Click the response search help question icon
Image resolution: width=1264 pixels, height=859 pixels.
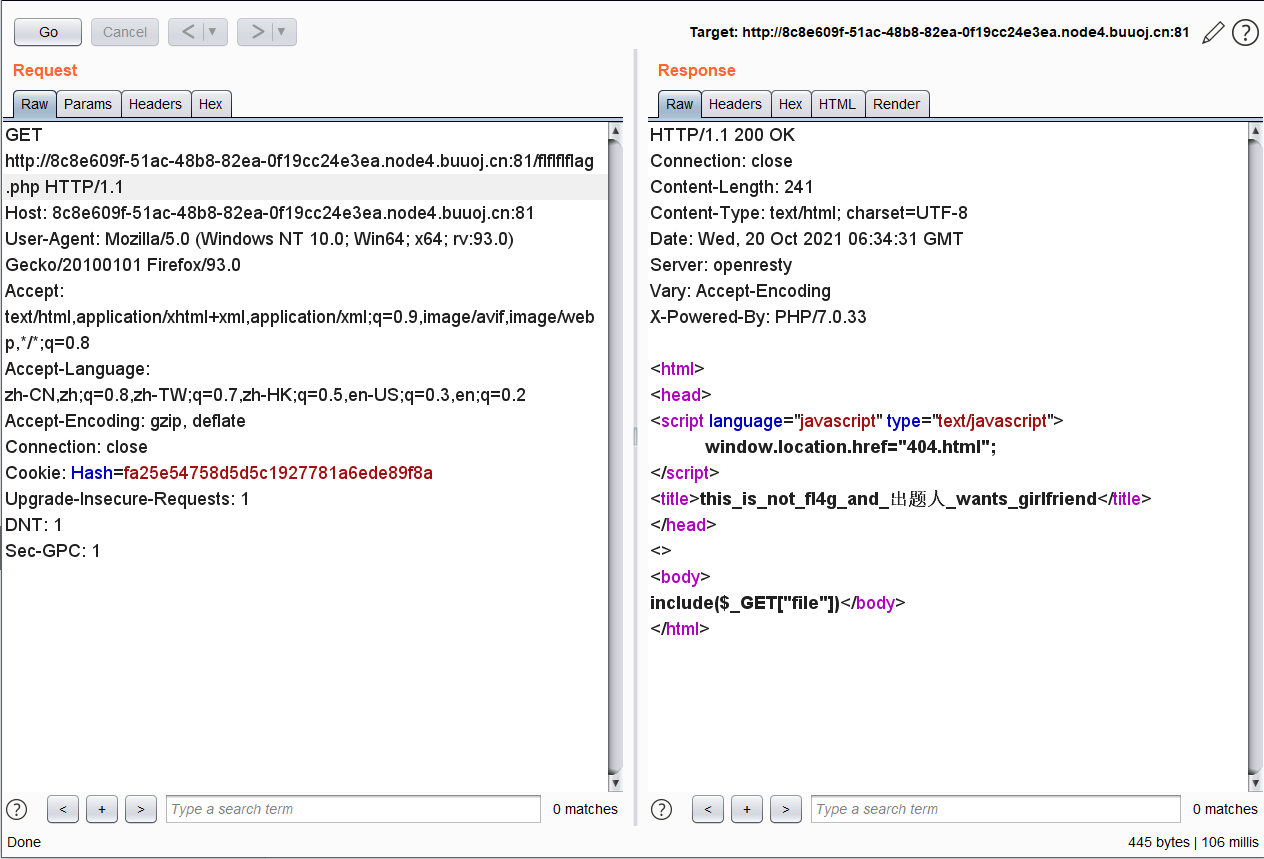(x=662, y=809)
